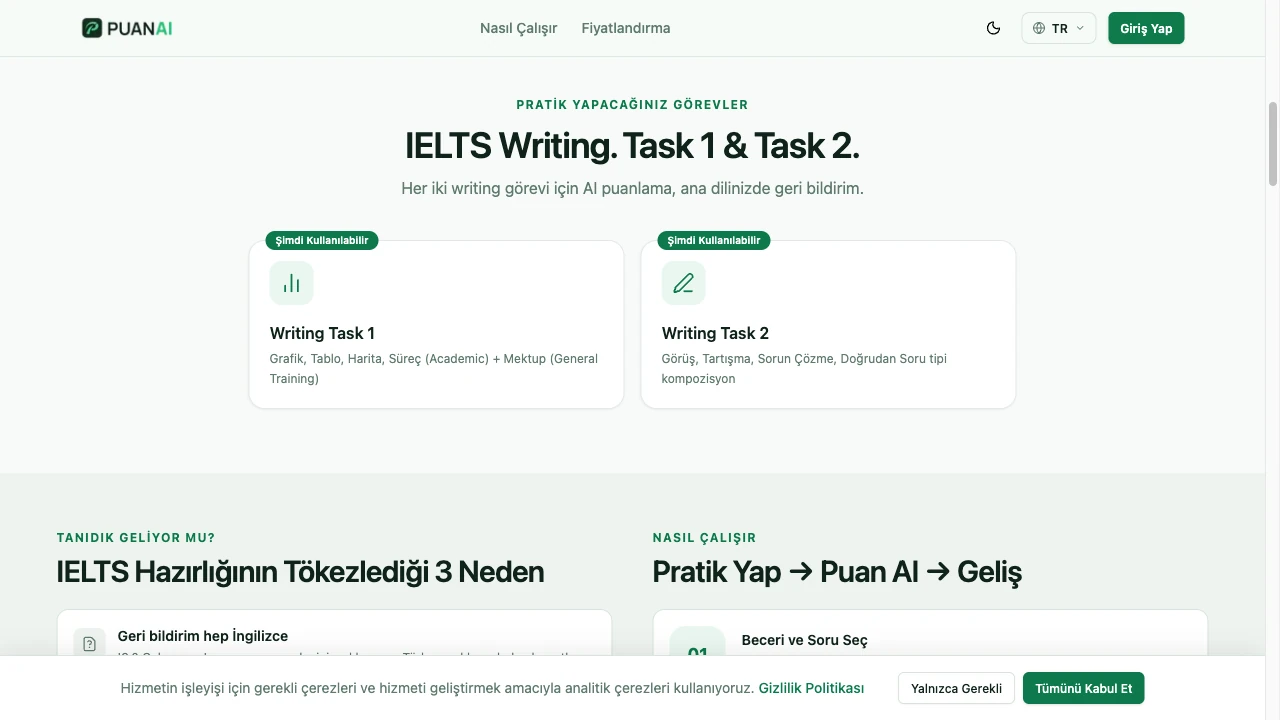The height and width of the screenshot is (720, 1280).
Task: Open the Gizlilik Politikası link
Action: pyautogui.click(x=811, y=688)
